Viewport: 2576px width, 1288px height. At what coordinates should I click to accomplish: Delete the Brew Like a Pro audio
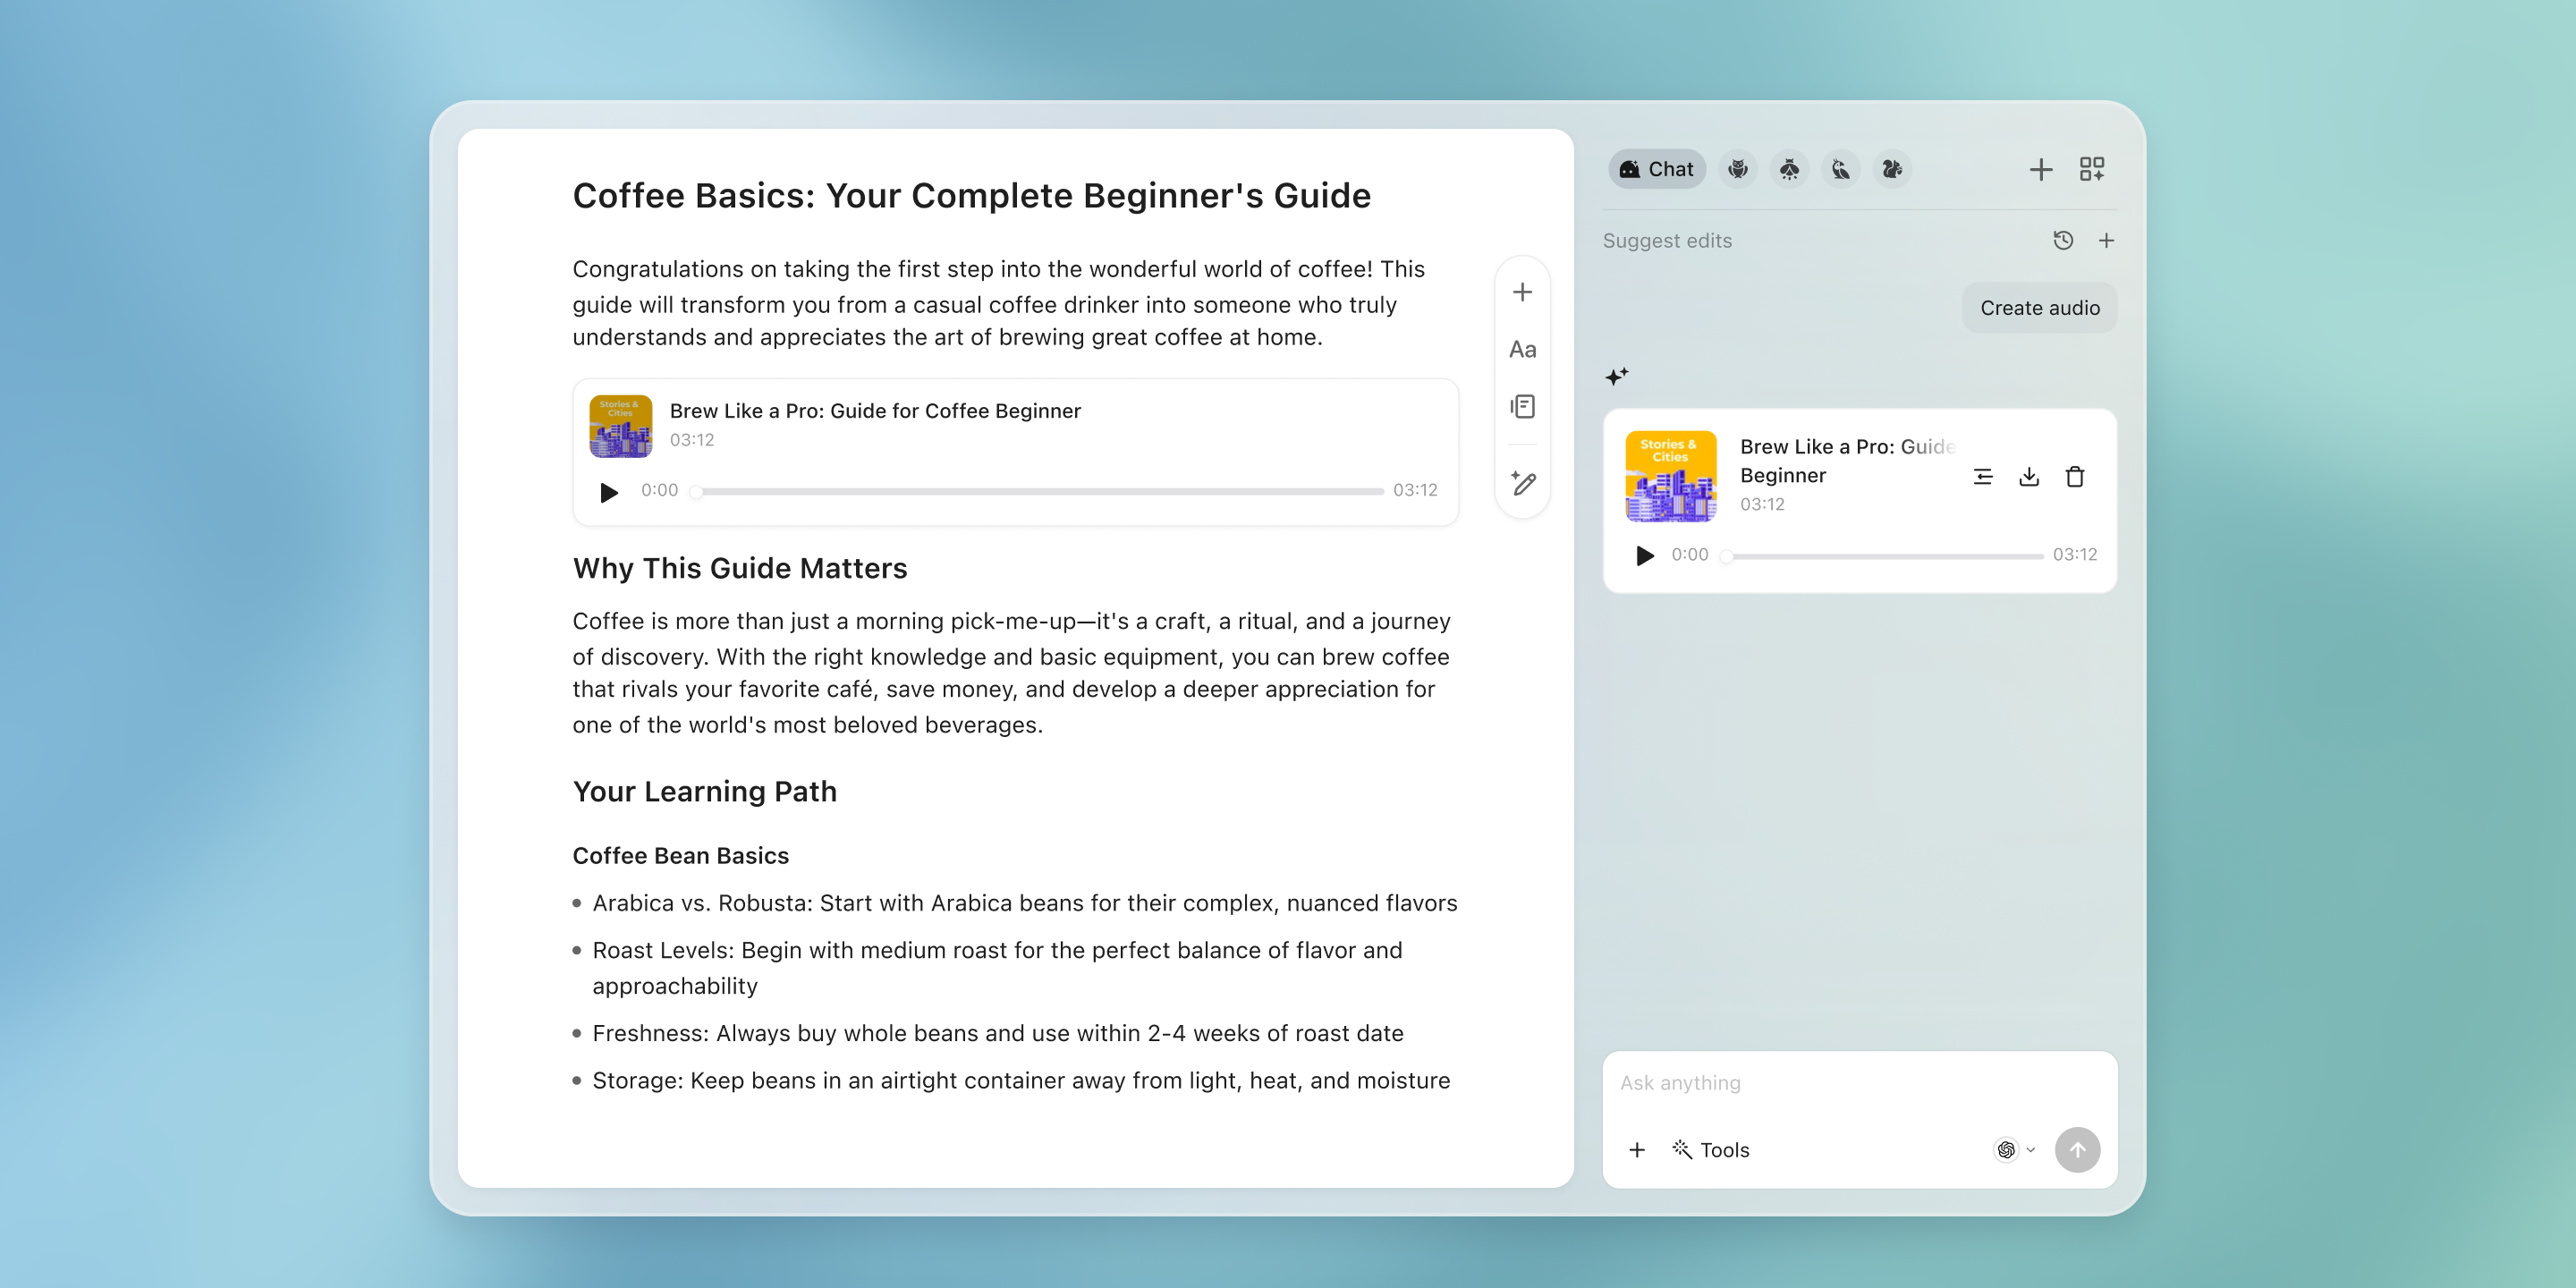pos(2075,477)
